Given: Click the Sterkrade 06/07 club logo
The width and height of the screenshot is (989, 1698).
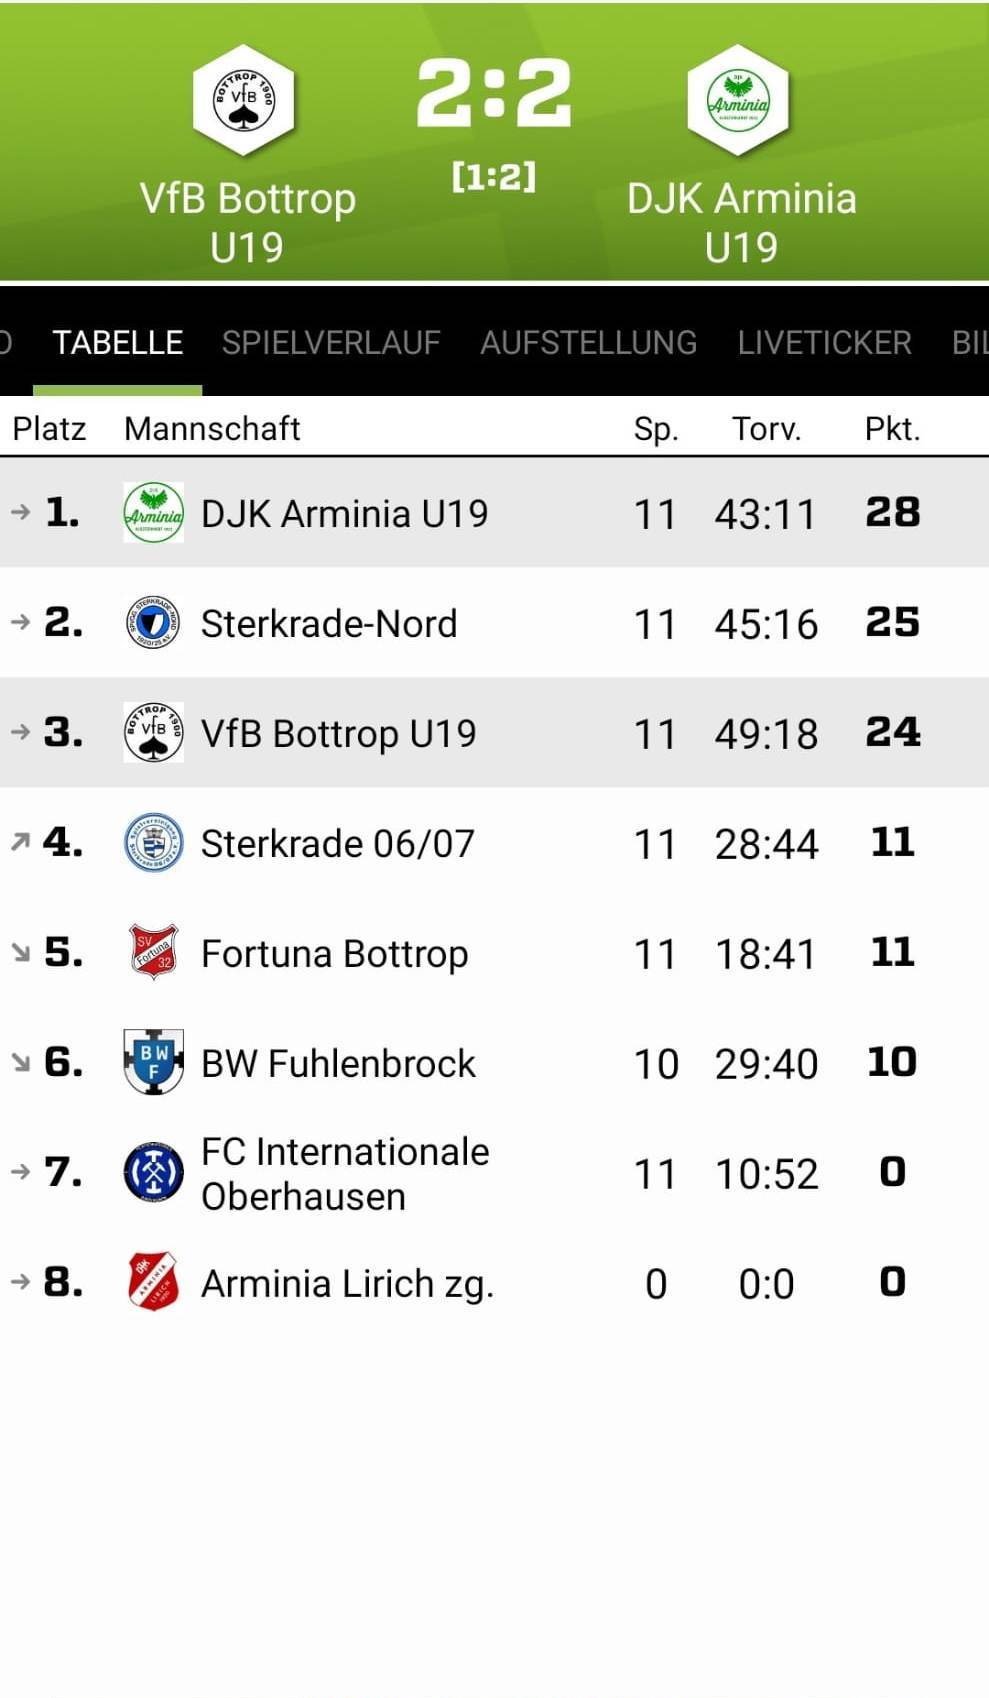Looking at the screenshot, I should click(x=153, y=843).
